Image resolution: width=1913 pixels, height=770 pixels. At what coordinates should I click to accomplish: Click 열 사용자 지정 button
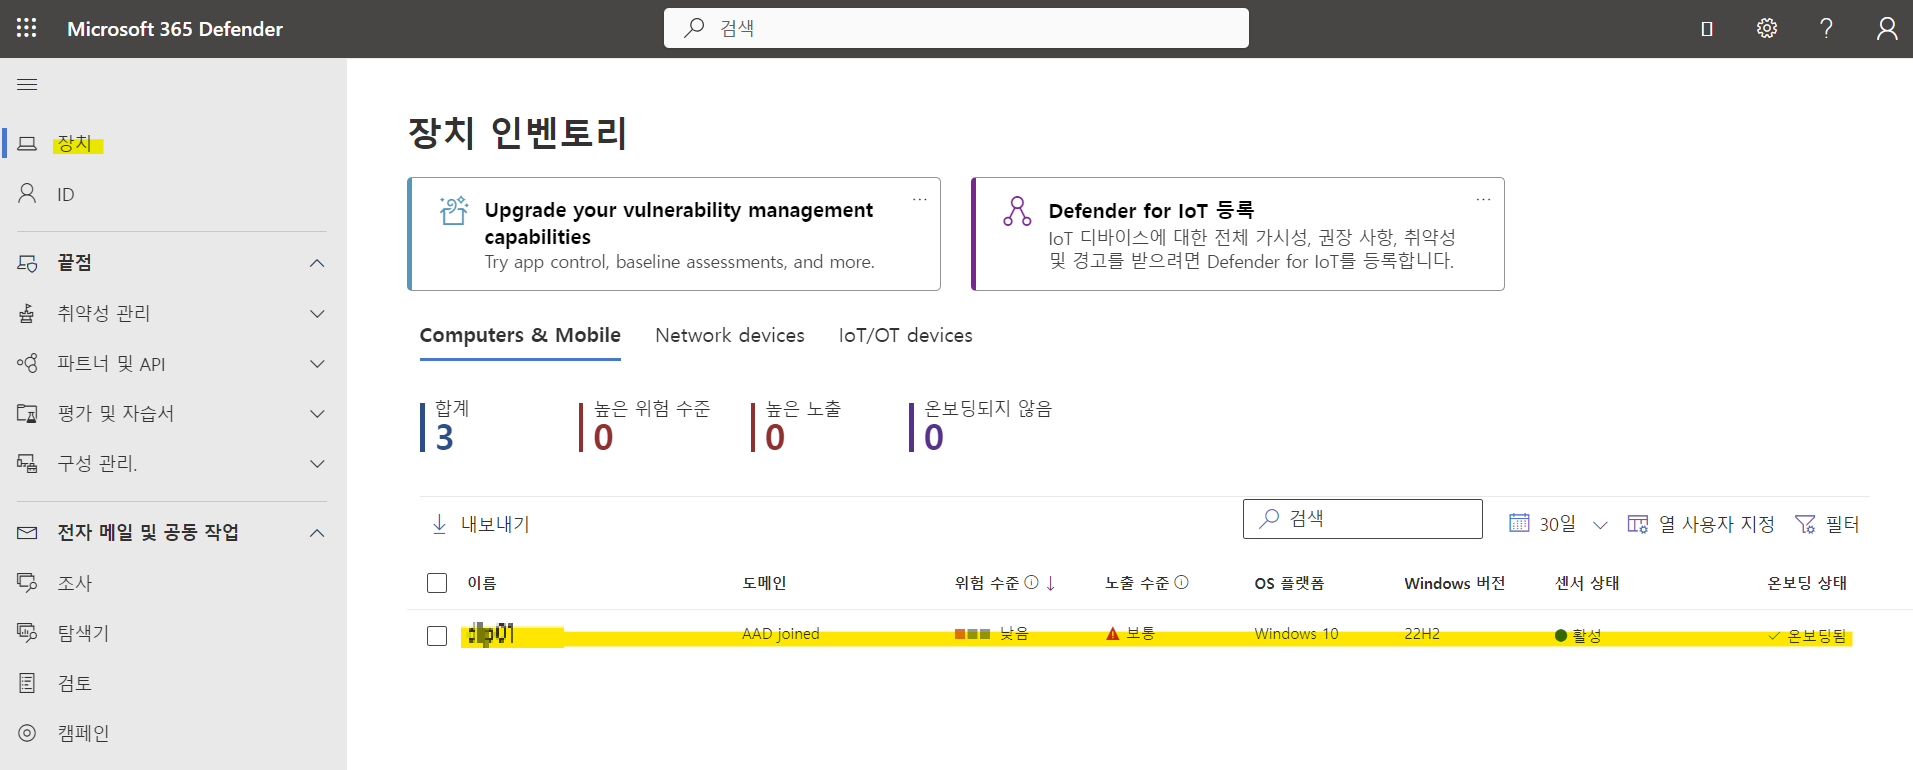1700,524
